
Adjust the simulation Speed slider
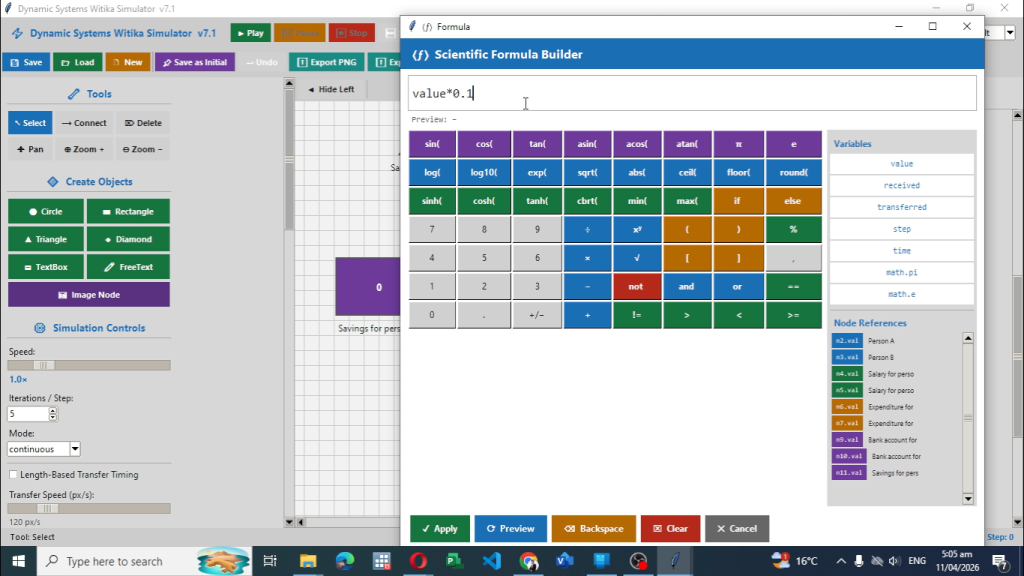44,365
